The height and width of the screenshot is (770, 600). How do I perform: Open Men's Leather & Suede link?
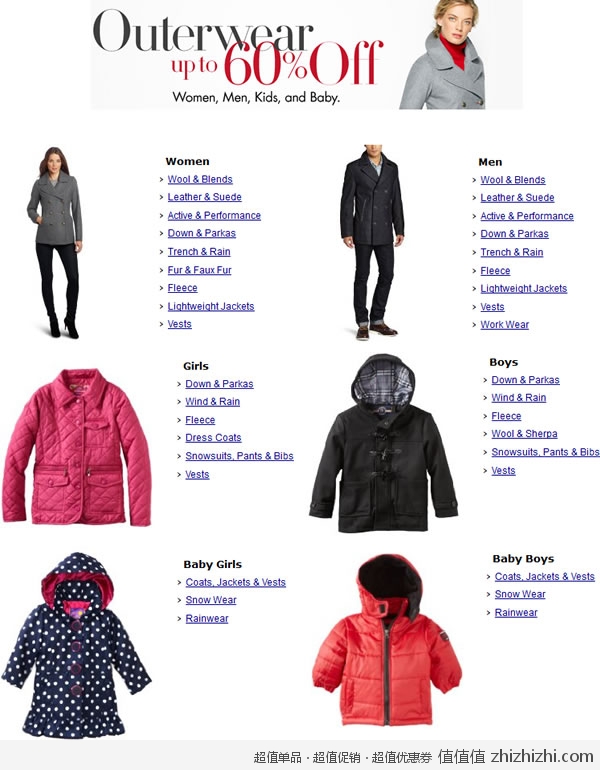[517, 198]
